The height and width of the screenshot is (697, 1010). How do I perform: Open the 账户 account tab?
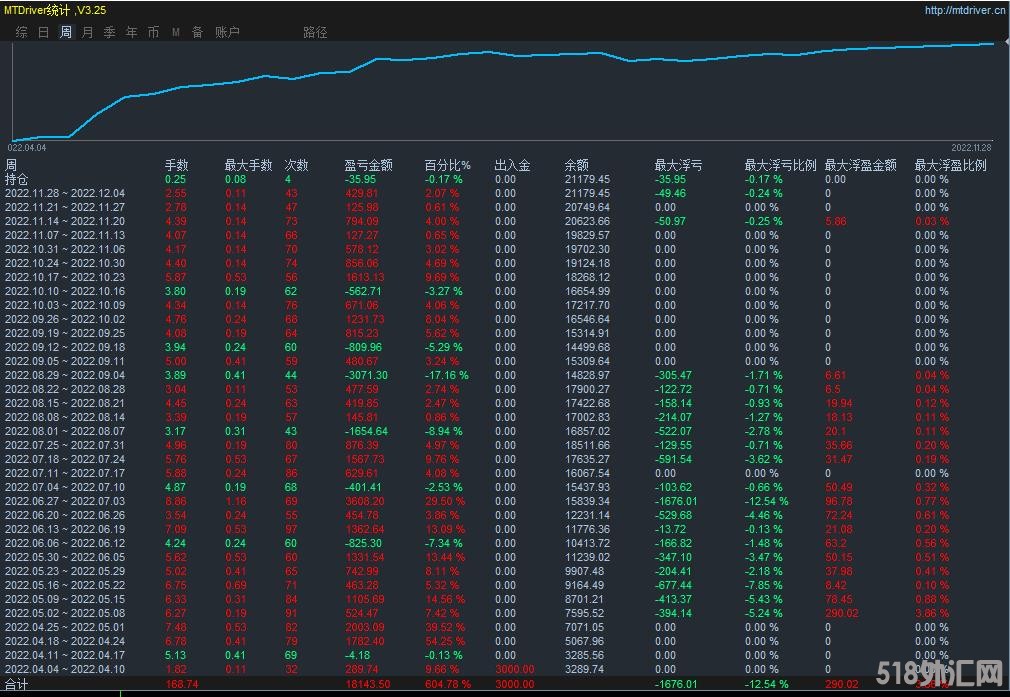227,32
